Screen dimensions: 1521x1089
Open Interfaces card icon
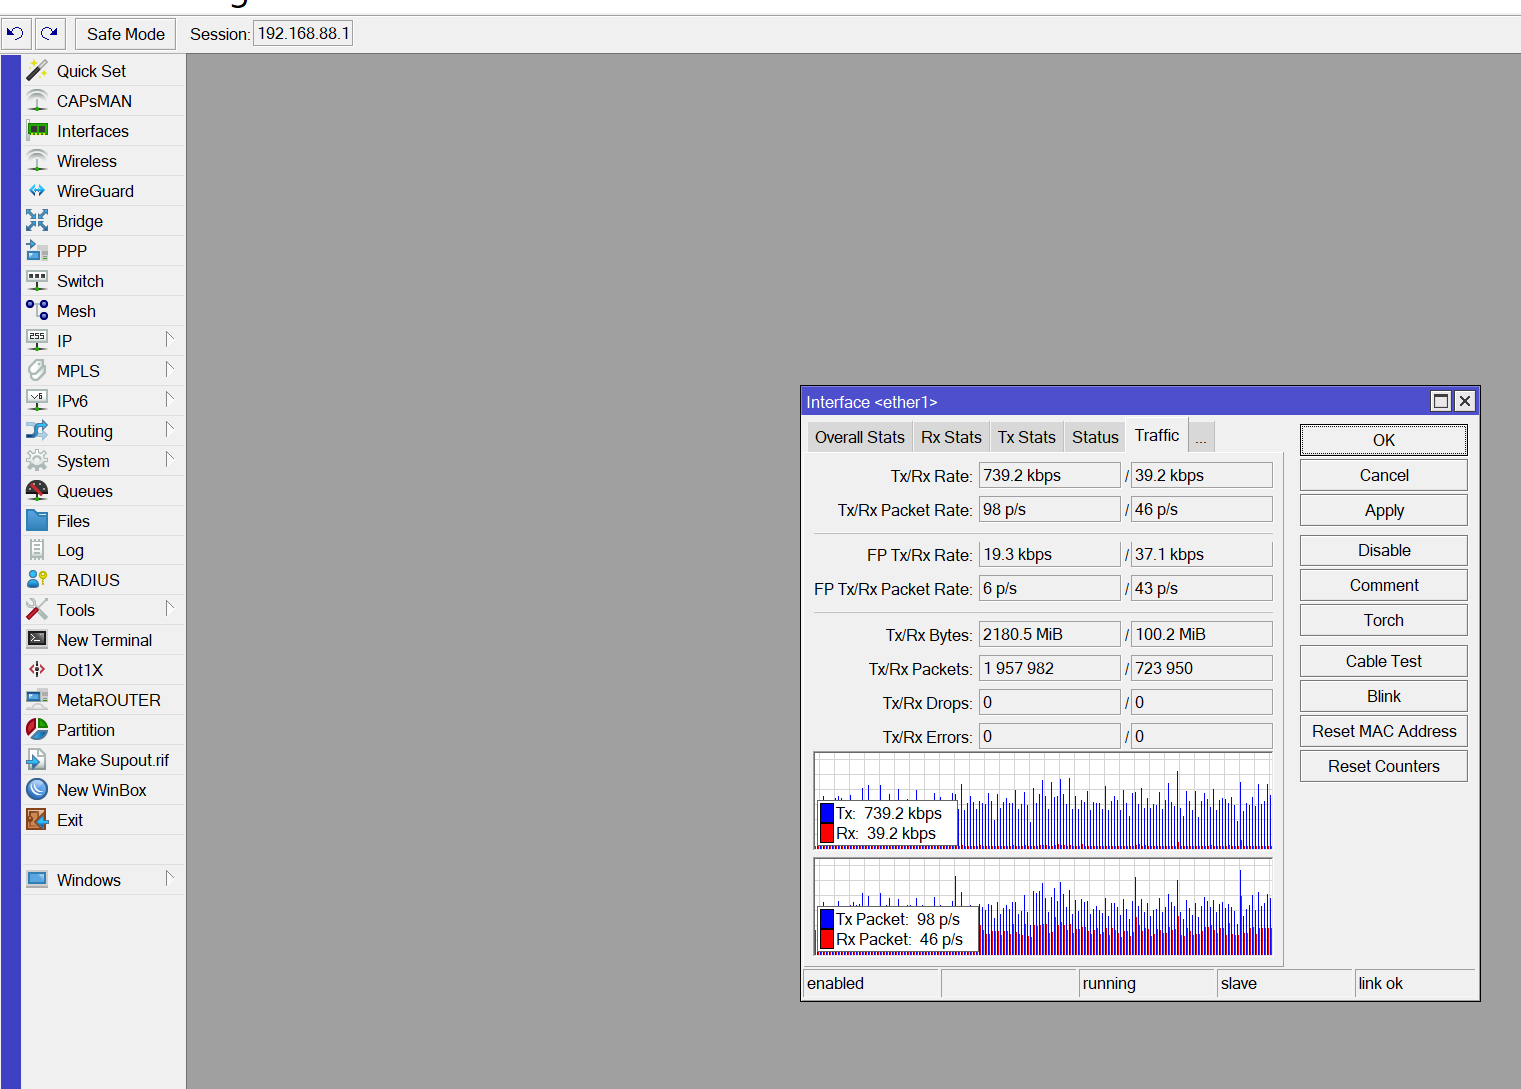coord(37,131)
